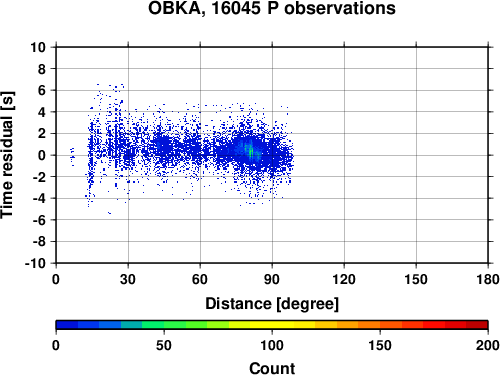Click the x-axis tick label 90

272,279
